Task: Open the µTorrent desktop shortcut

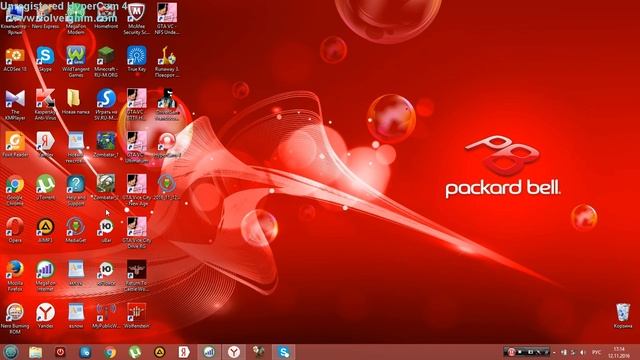Action: point(45,188)
